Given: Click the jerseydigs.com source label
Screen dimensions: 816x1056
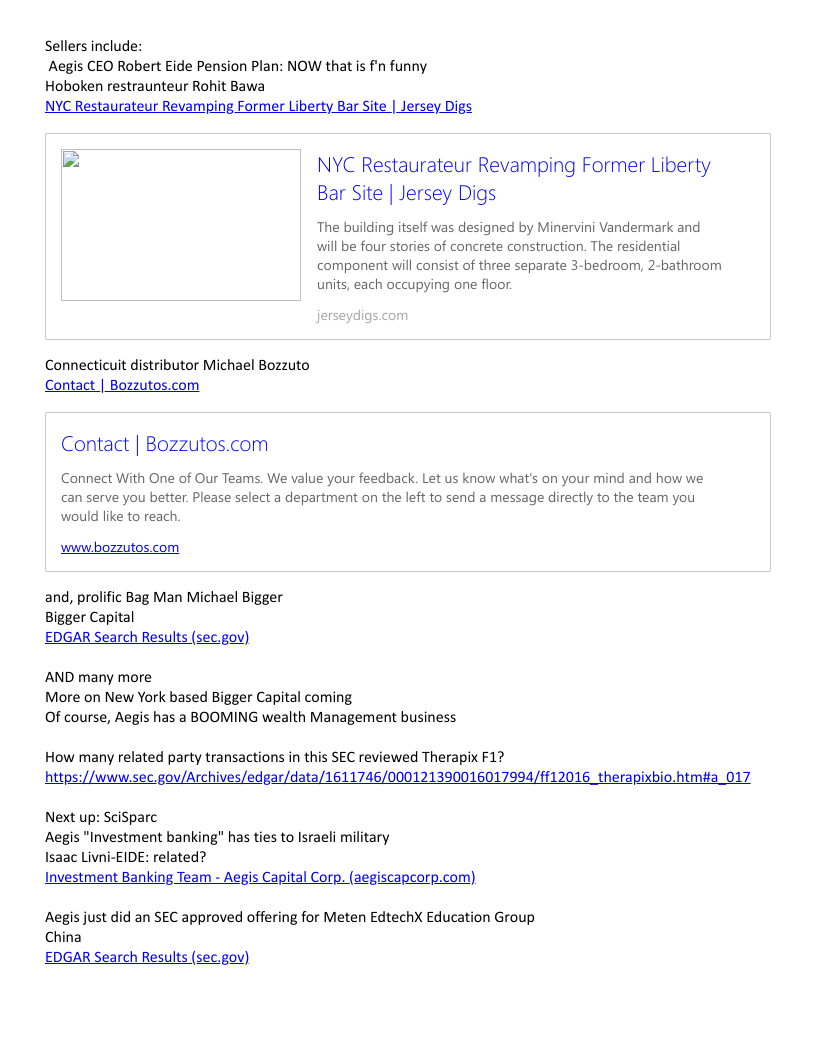Looking at the screenshot, I should tap(362, 315).
